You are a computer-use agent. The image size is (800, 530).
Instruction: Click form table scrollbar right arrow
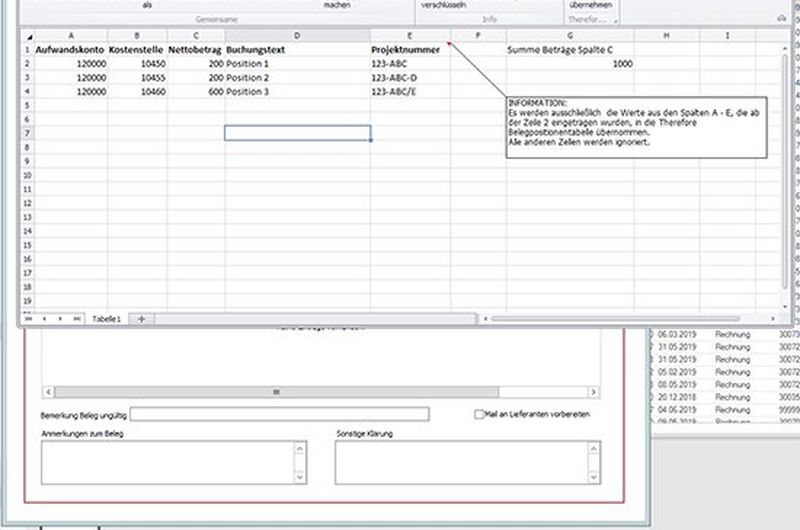click(593, 392)
